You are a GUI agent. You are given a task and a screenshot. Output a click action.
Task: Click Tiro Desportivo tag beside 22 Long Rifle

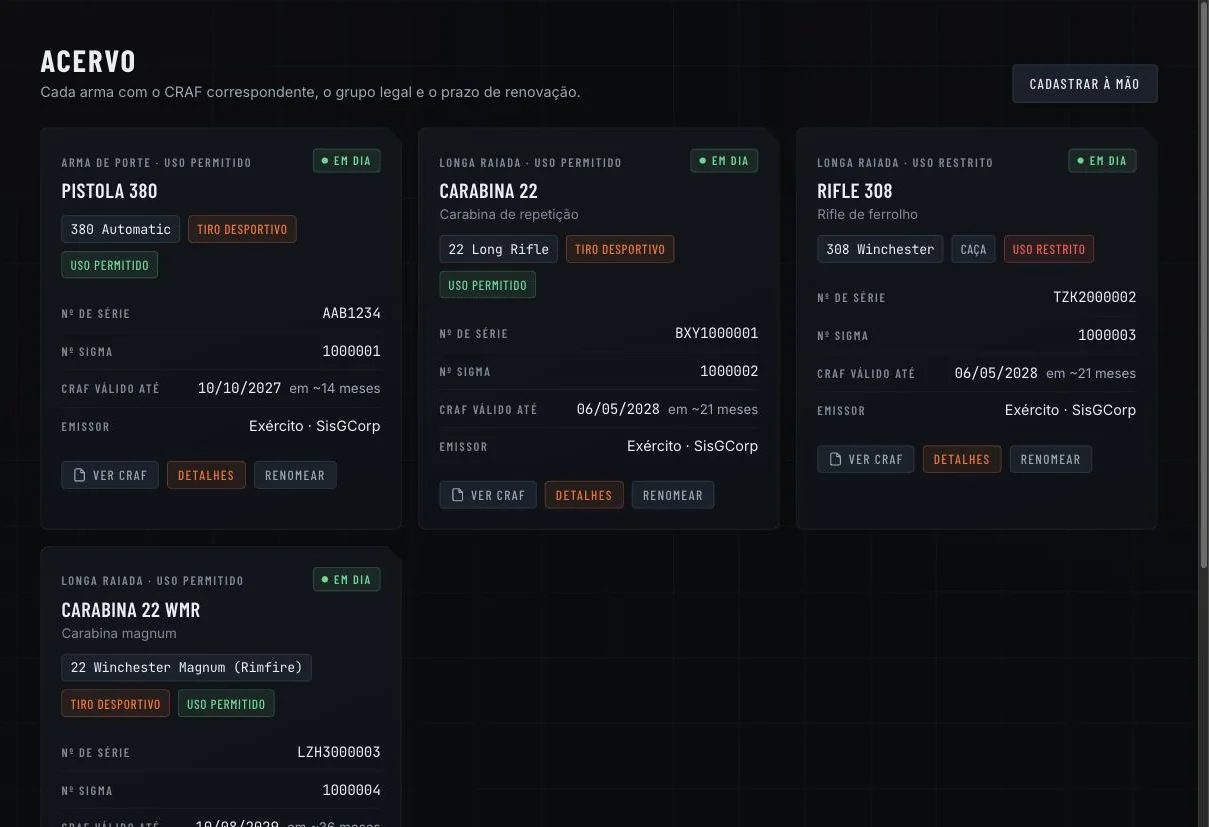(620, 249)
